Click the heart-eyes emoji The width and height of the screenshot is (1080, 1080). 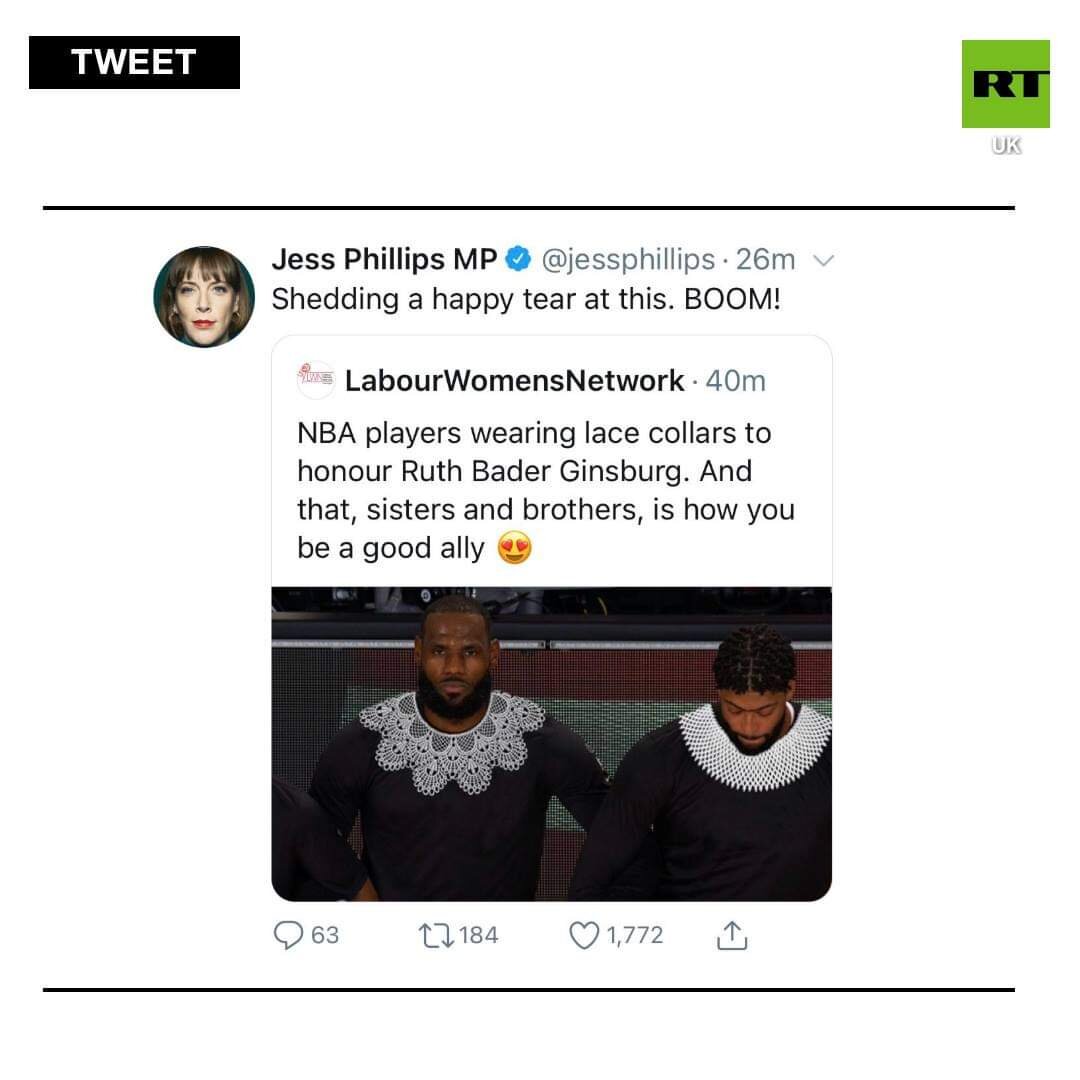[515, 548]
